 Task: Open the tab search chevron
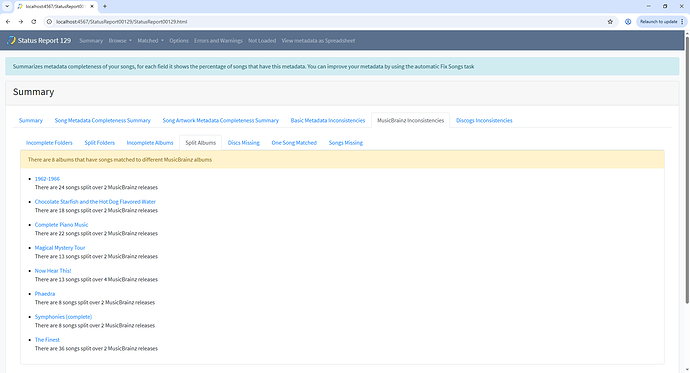click(x=7, y=6)
